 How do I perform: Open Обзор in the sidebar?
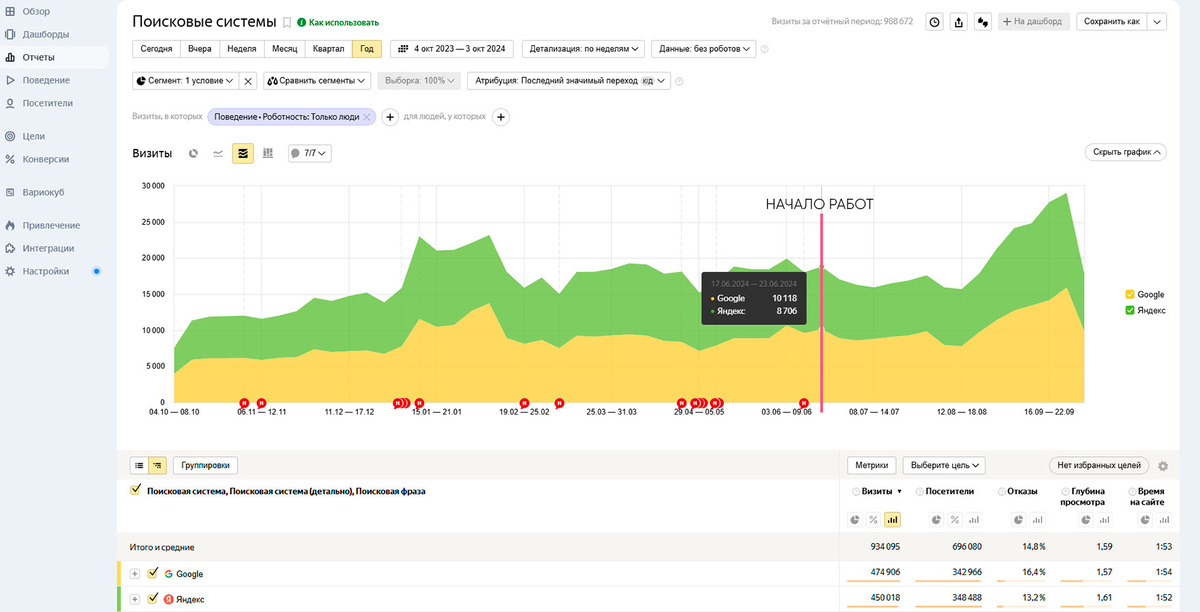click(36, 11)
